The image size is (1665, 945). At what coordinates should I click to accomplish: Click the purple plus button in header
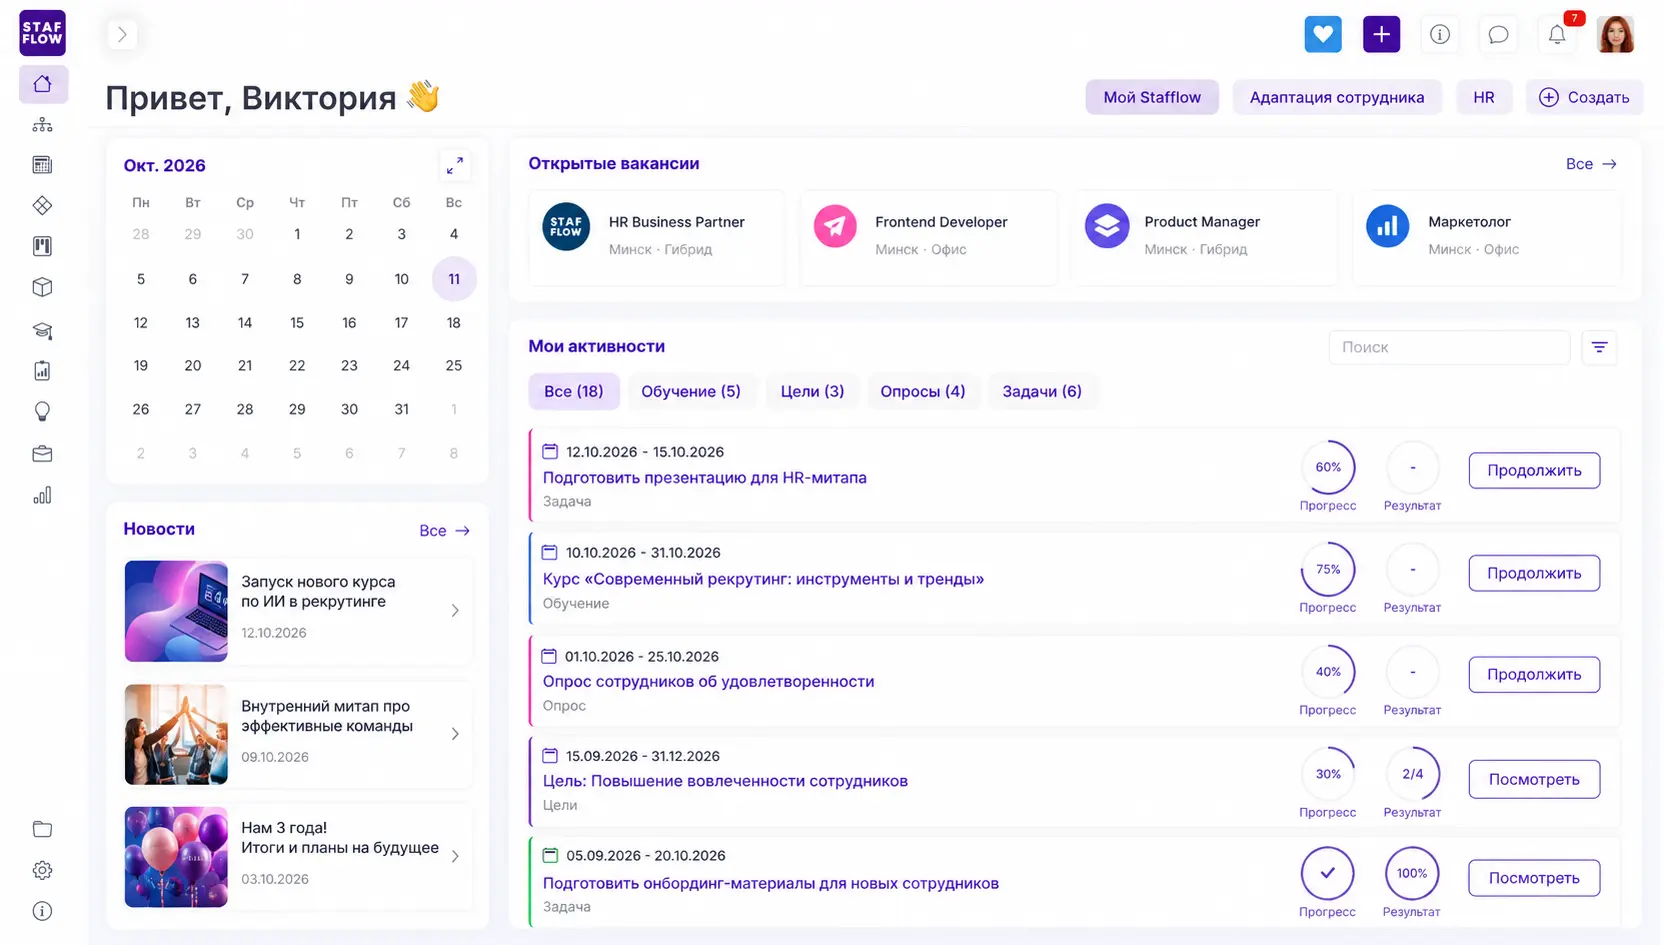point(1381,34)
